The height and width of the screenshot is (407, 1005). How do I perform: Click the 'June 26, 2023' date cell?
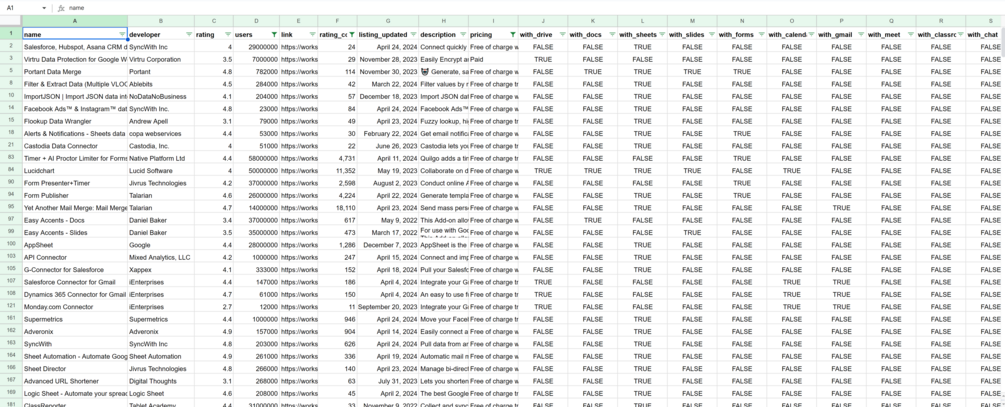click(x=388, y=146)
